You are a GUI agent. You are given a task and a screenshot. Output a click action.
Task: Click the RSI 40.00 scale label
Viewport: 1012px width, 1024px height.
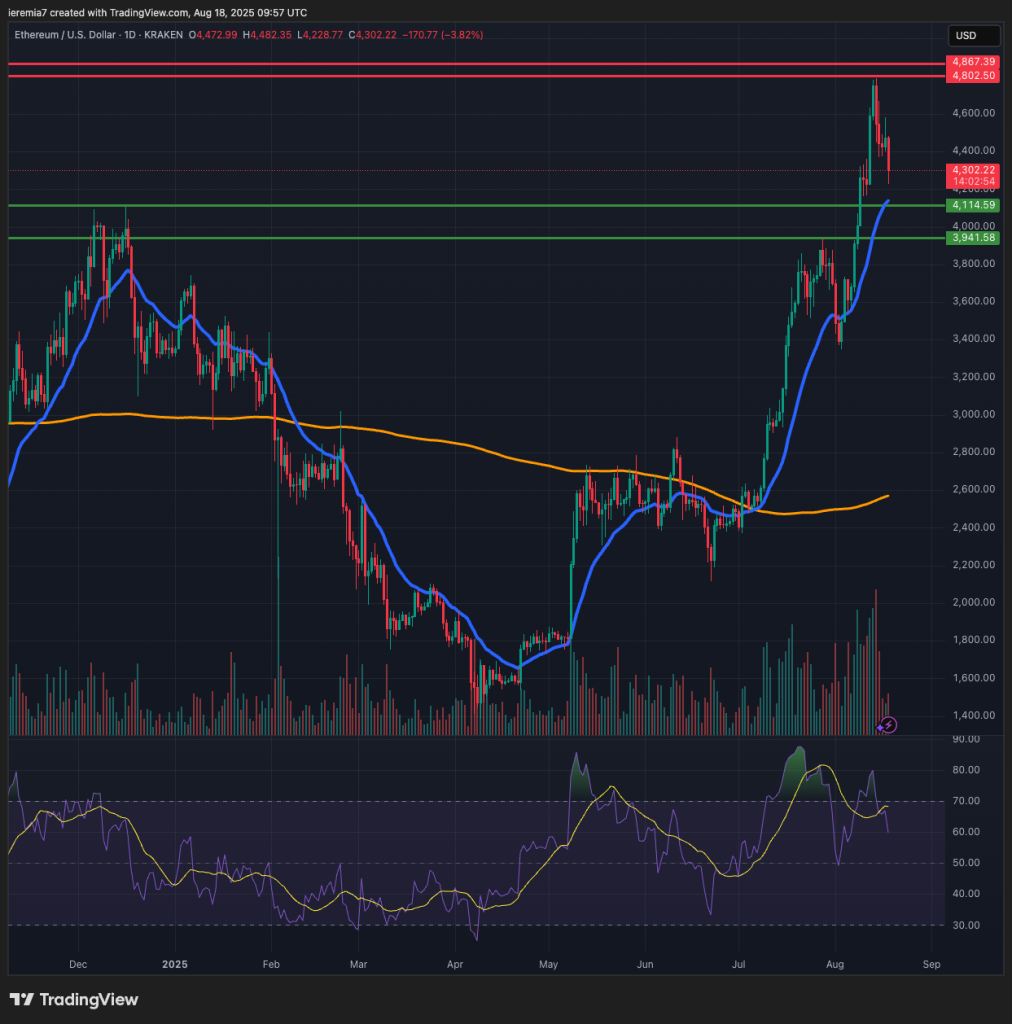[x=966, y=893]
